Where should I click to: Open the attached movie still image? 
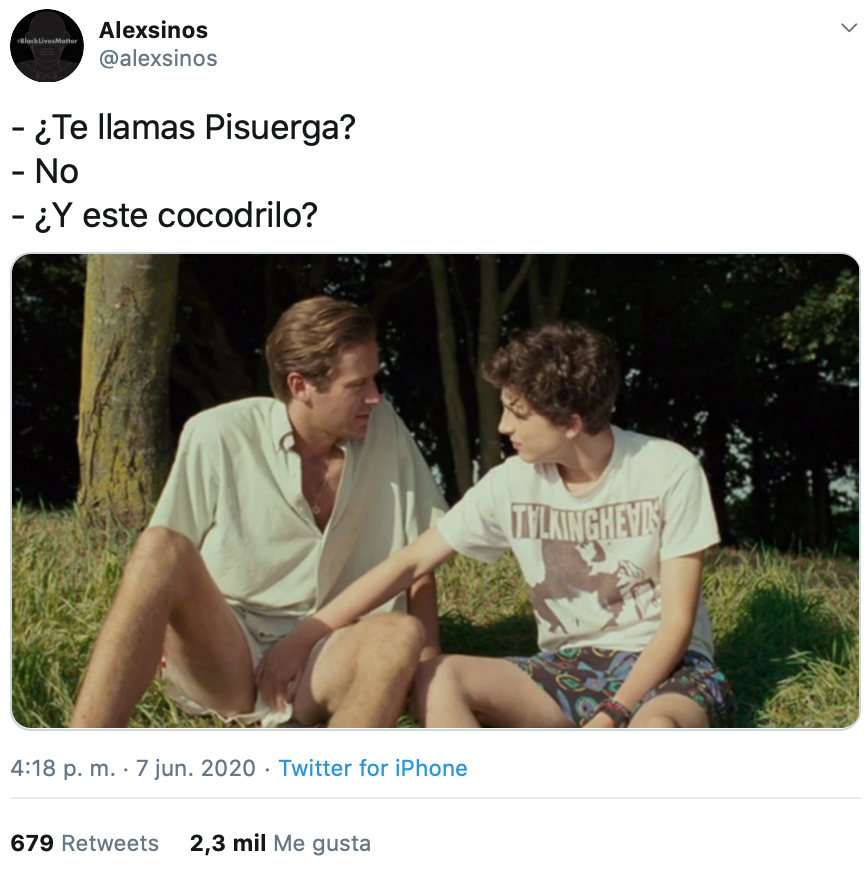coord(435,491)
